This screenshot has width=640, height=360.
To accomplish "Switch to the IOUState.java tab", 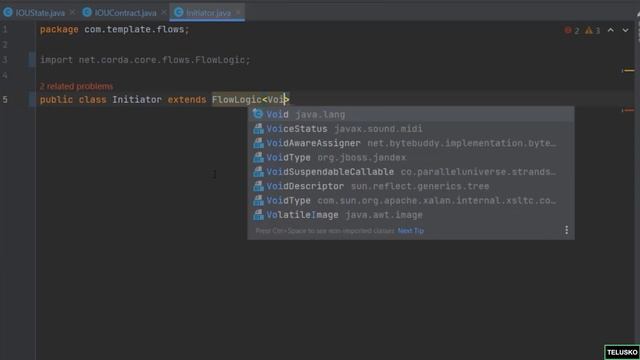I will tap(40, 13).
